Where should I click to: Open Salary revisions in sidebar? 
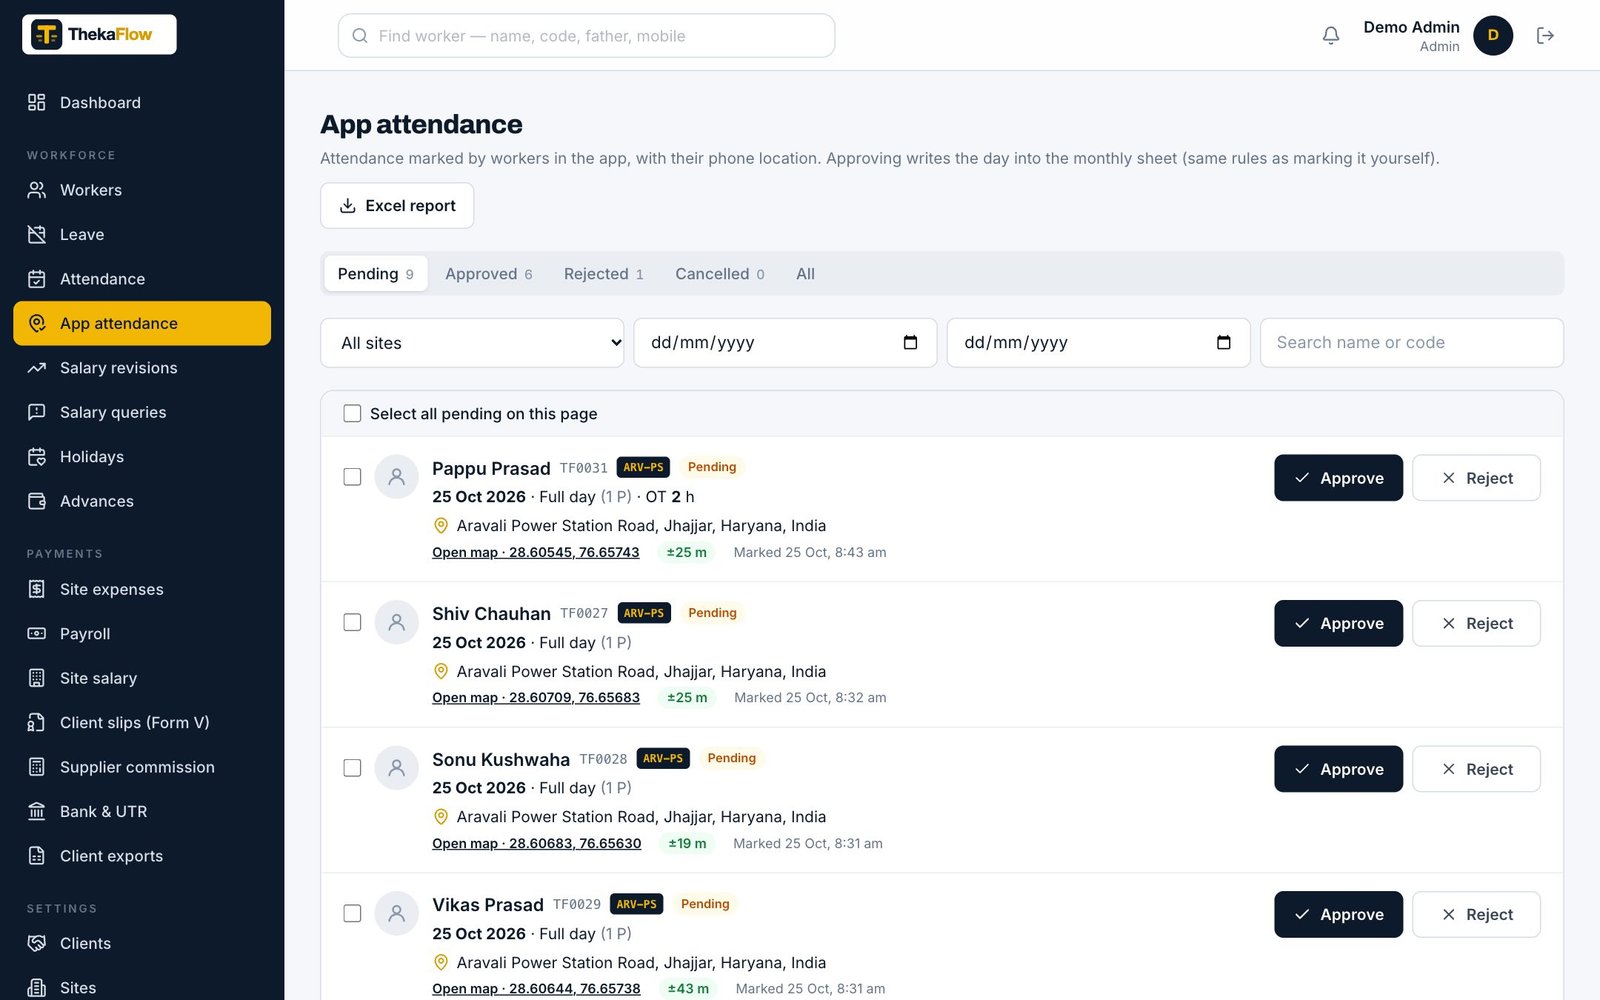point(142,368)
